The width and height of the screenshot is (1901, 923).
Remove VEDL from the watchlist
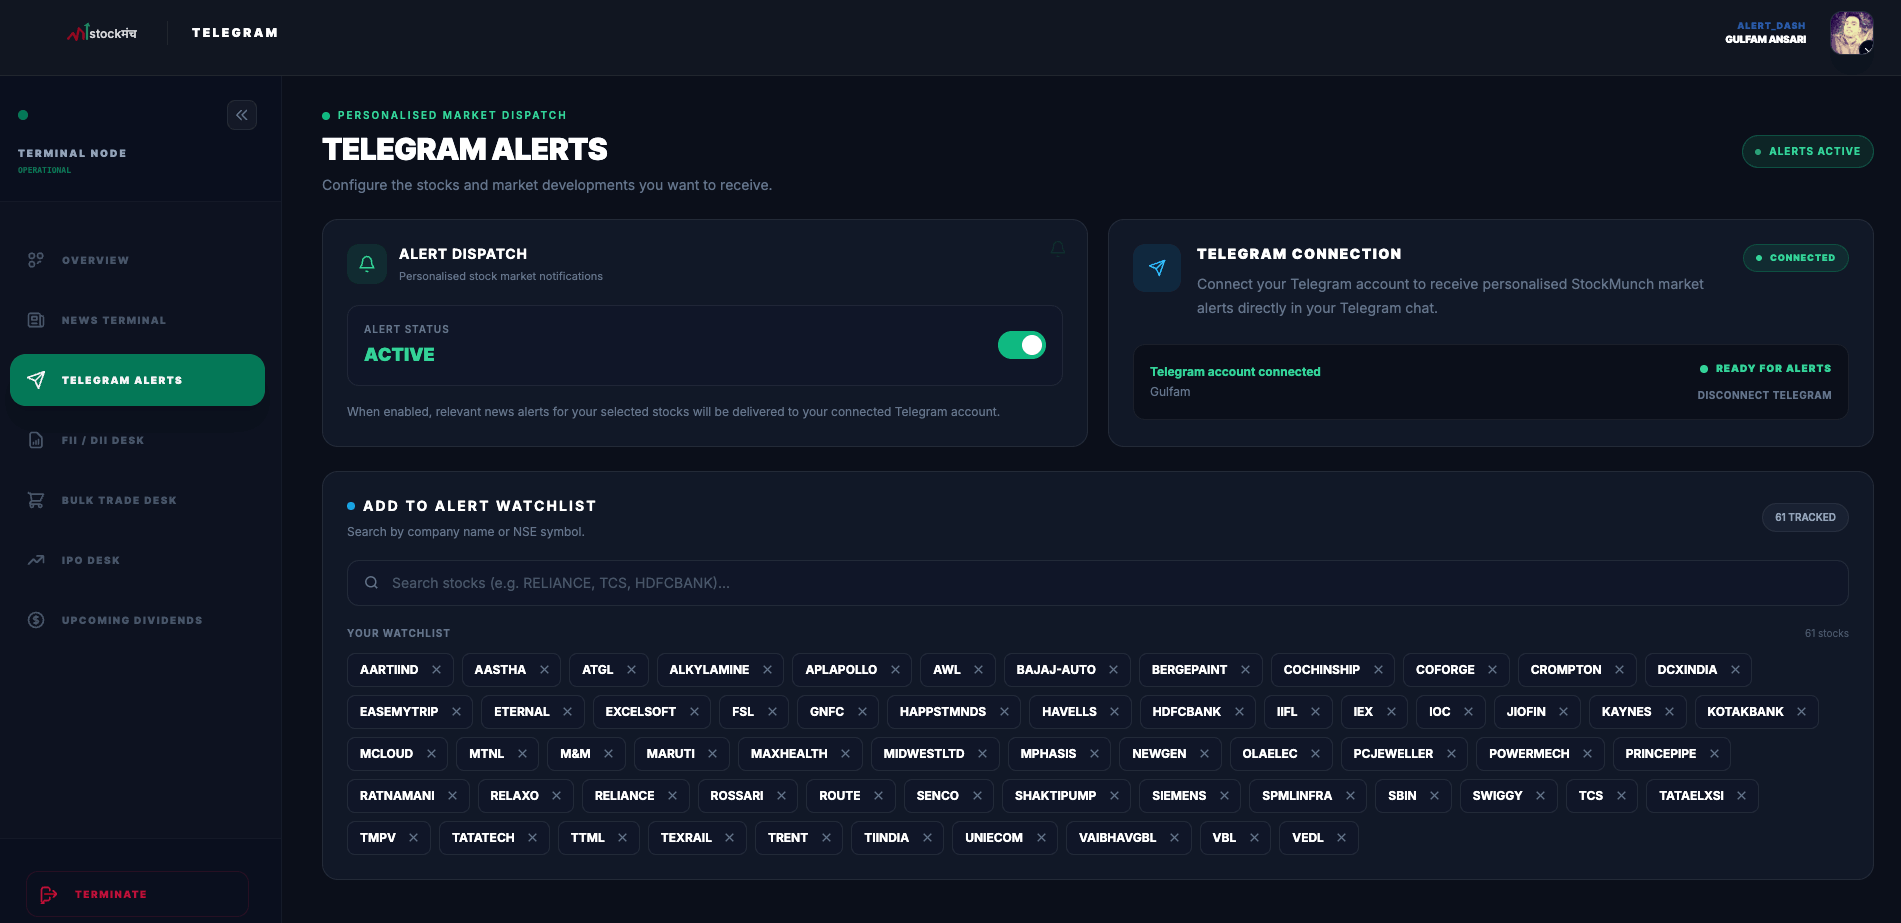point(1341,838)
